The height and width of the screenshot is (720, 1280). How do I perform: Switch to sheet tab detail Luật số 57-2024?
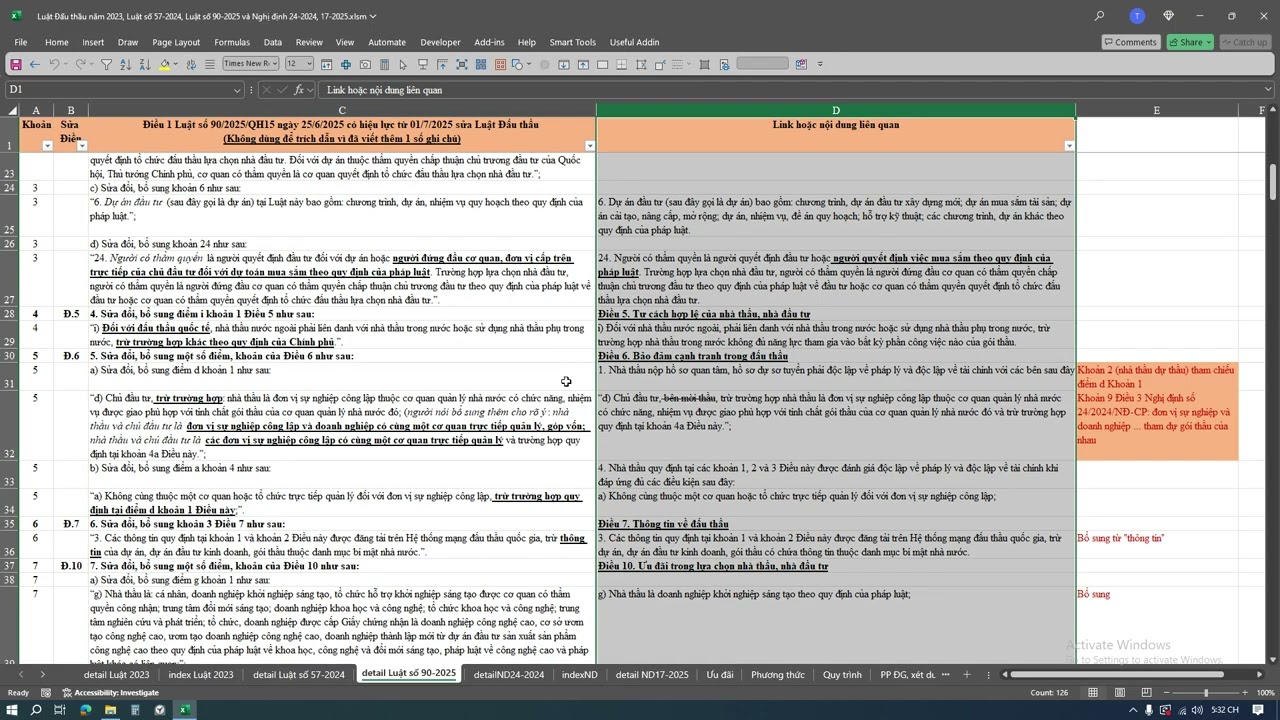(298, 675)
